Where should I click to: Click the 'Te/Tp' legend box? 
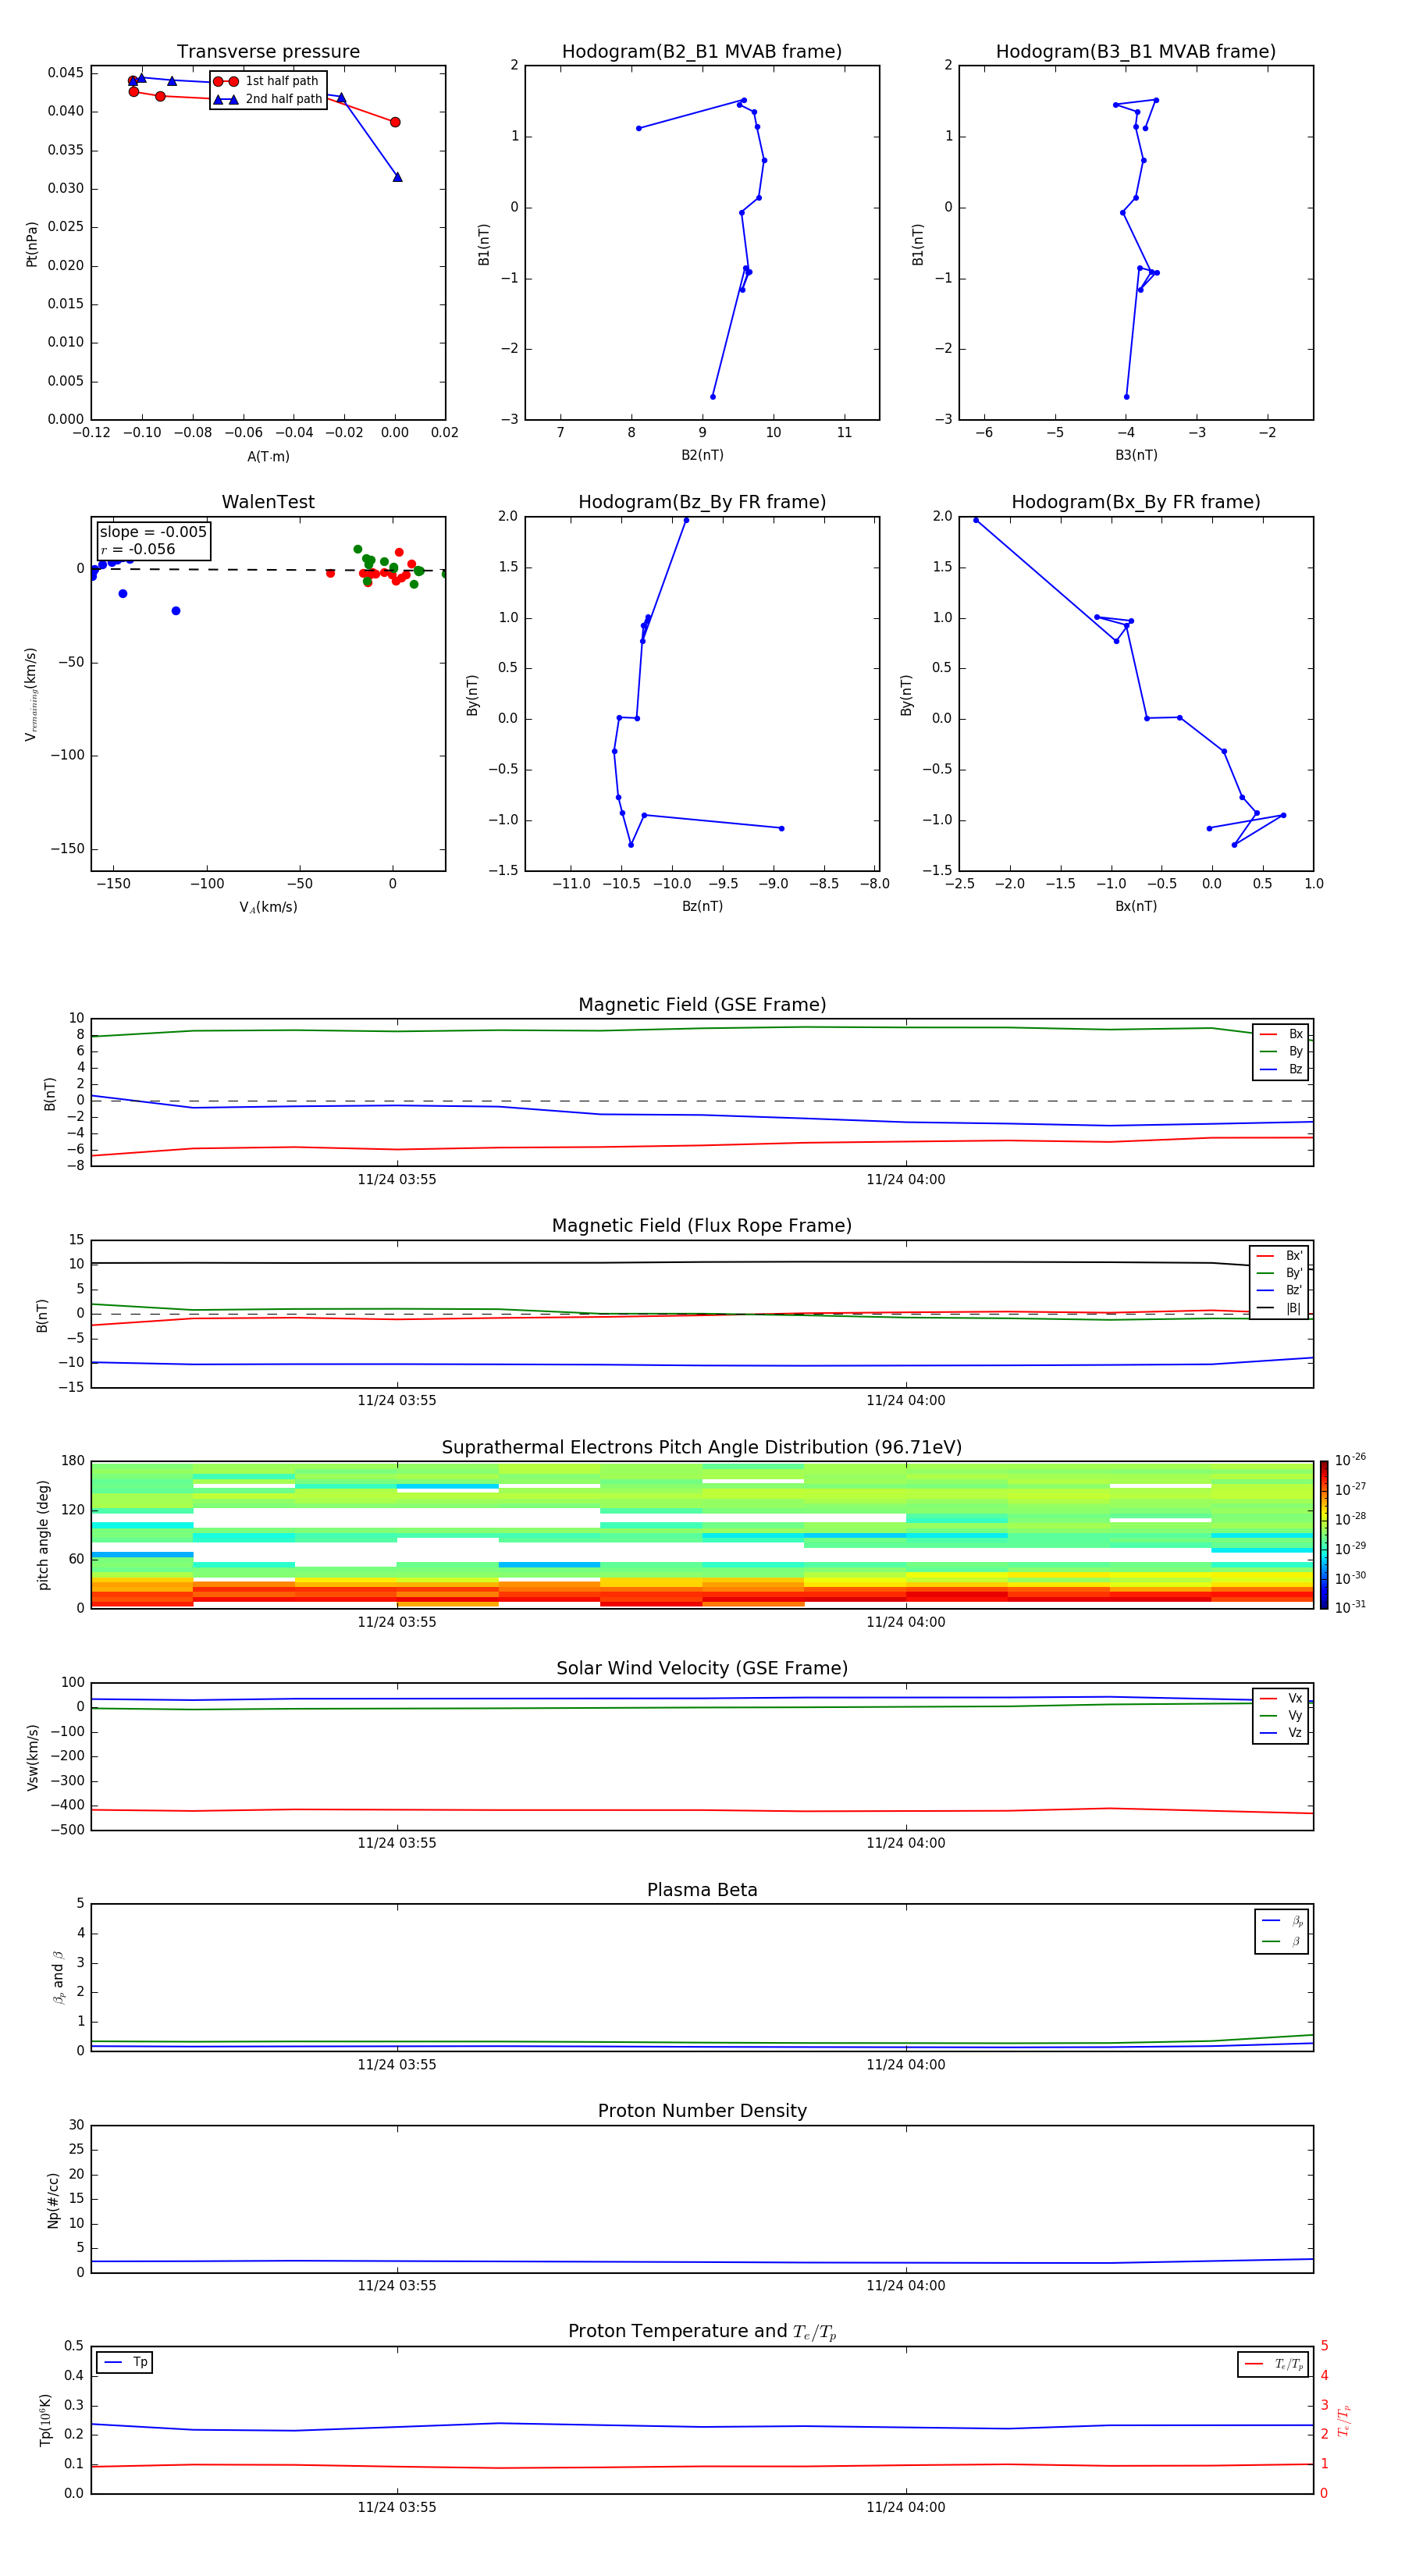click(1273, 2364)
